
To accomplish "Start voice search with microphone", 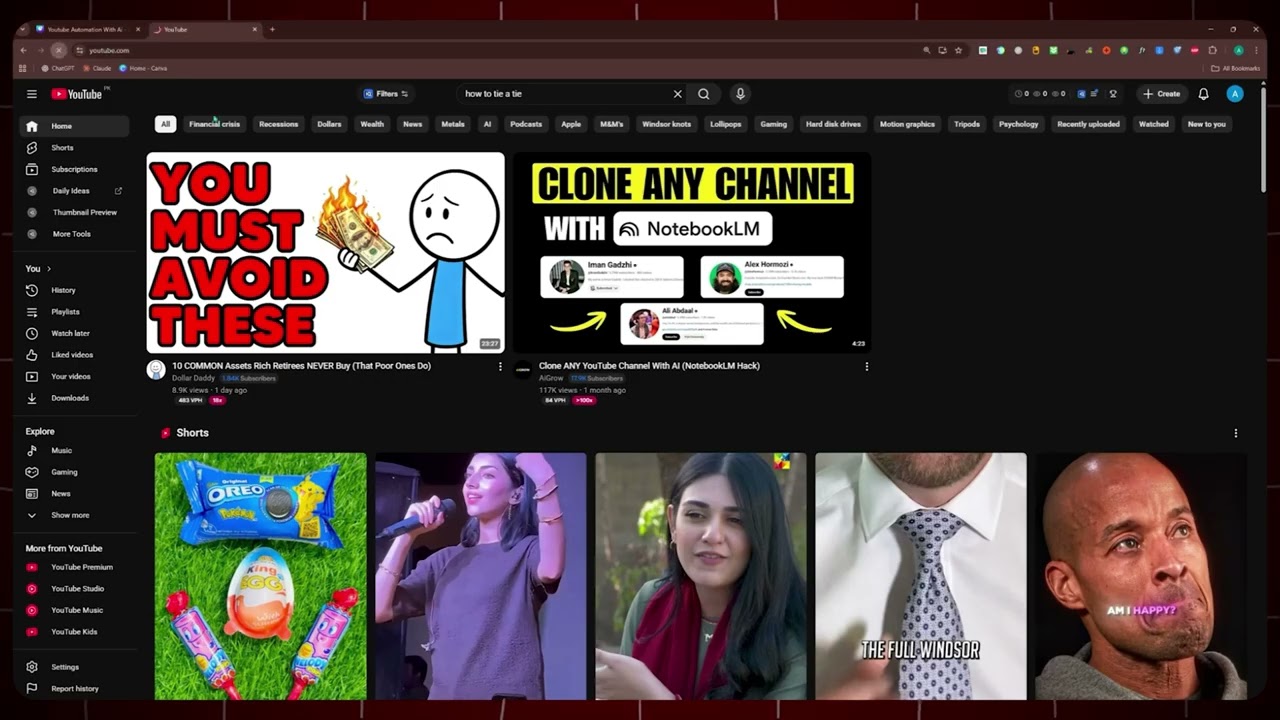I will pyautogui.click(x=740, y=94).
